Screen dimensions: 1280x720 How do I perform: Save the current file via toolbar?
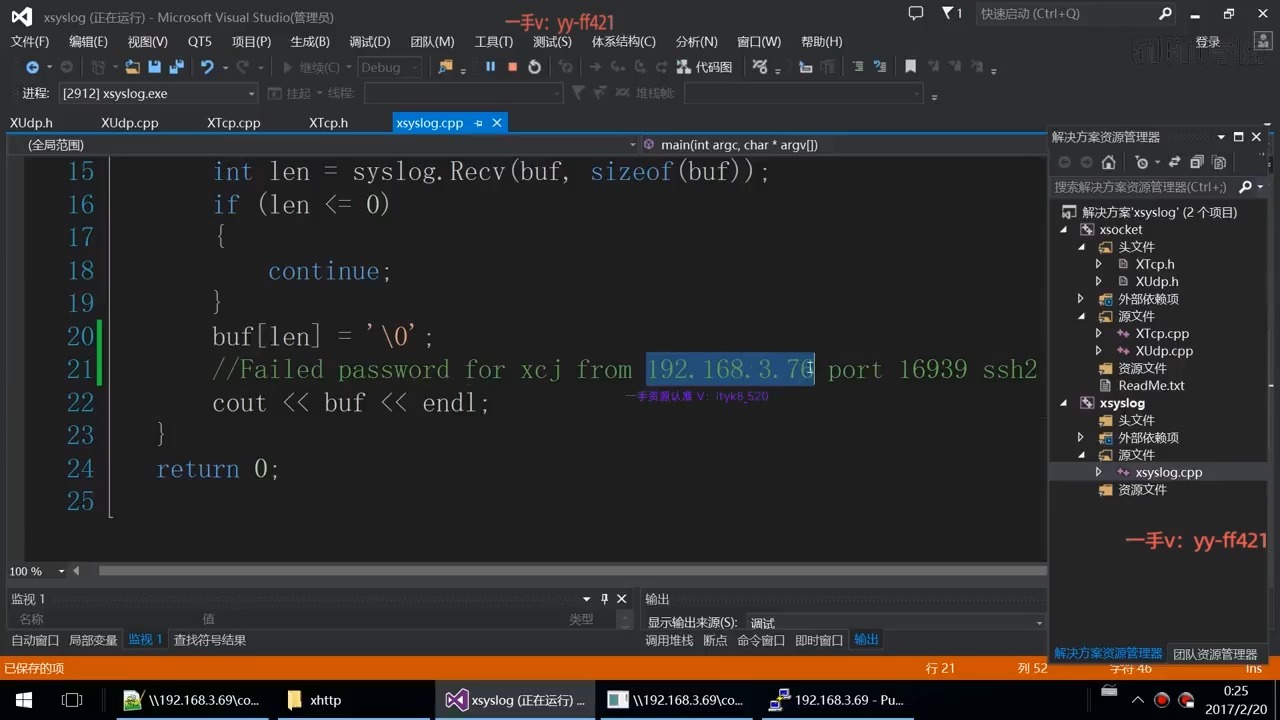coord(155,67)
